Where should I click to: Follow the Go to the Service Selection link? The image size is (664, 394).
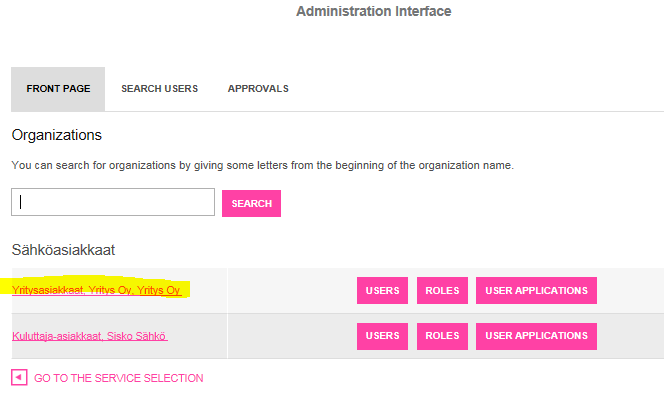[119, 378]
